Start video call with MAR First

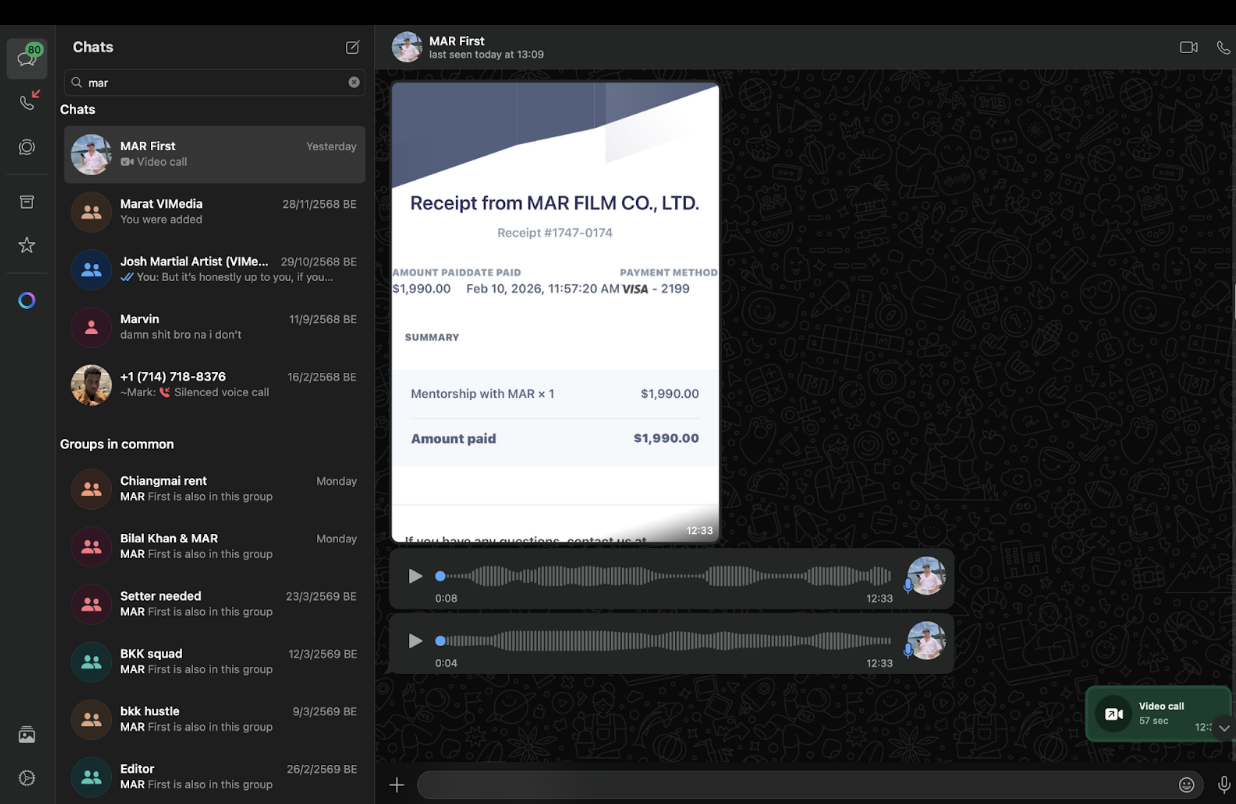pos(1188,47)
